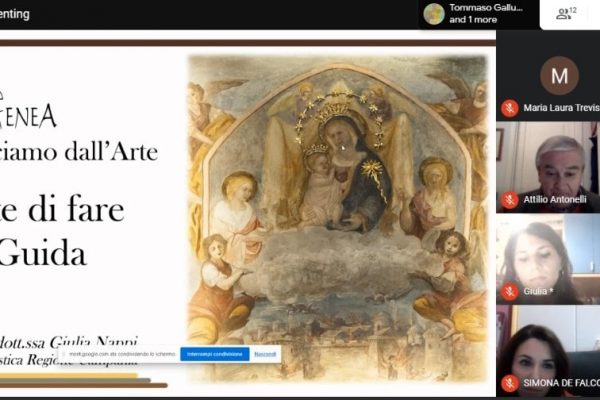Click the blue 'Interrompi condivisione' button
600x400 pixels.
click(x=215, y=354)
